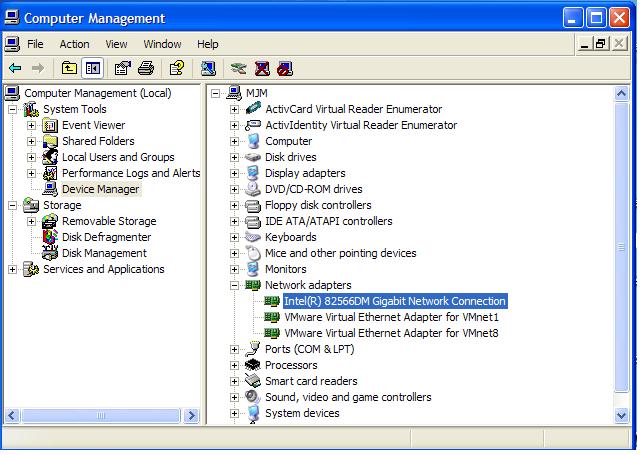Viewport: 642px width, 455px height.
Task: Click the Forward arrow toolbar icon
Action: 38,68
